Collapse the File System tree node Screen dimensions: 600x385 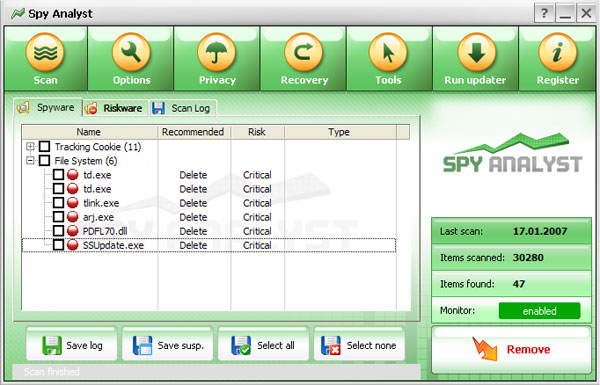click(x=30, y=160)
